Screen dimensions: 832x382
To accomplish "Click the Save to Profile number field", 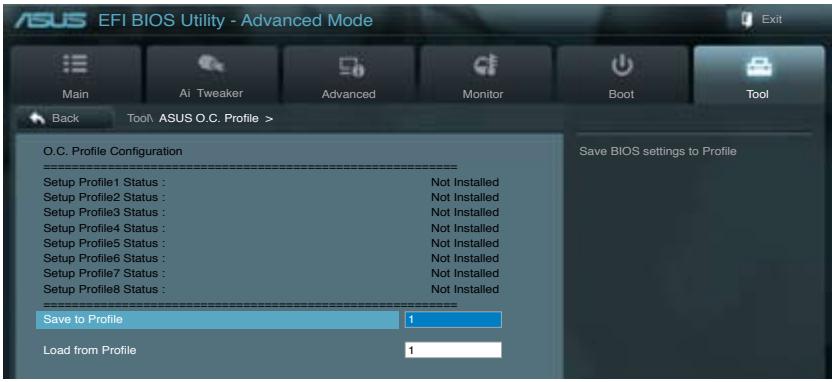I will (x=453, y=319).
